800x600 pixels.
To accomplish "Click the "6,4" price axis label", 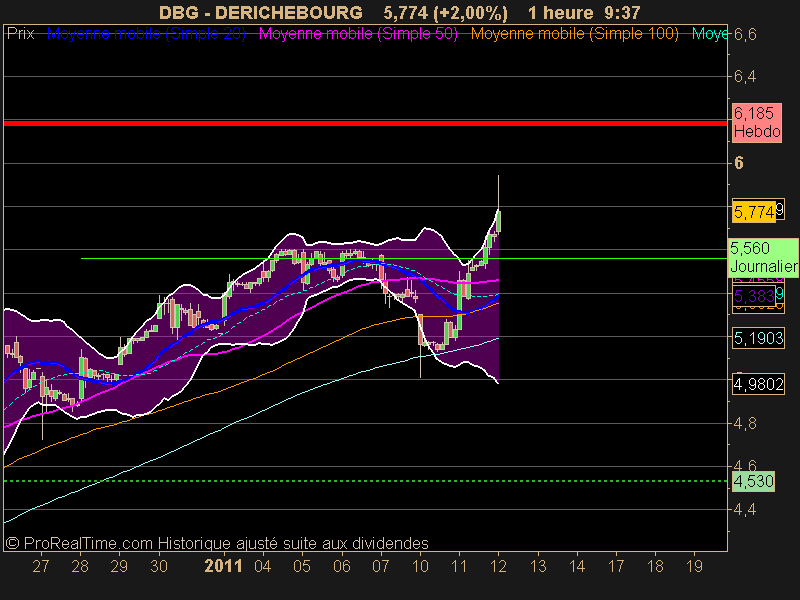I will coord(745,77).
